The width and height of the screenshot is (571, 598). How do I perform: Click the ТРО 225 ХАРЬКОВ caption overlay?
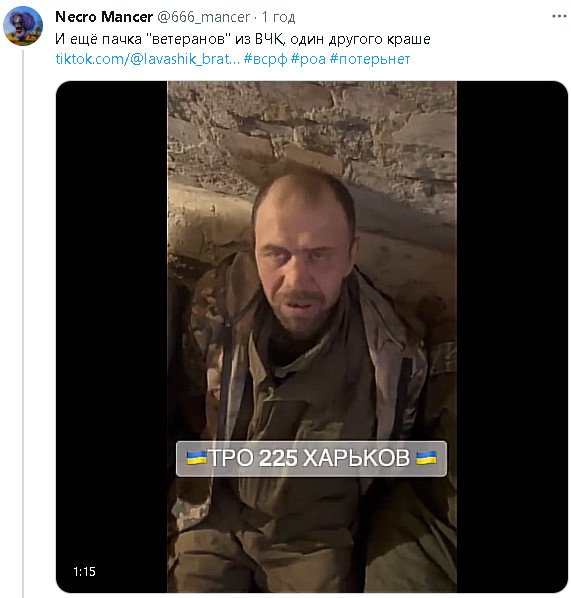tap(311, 458)
